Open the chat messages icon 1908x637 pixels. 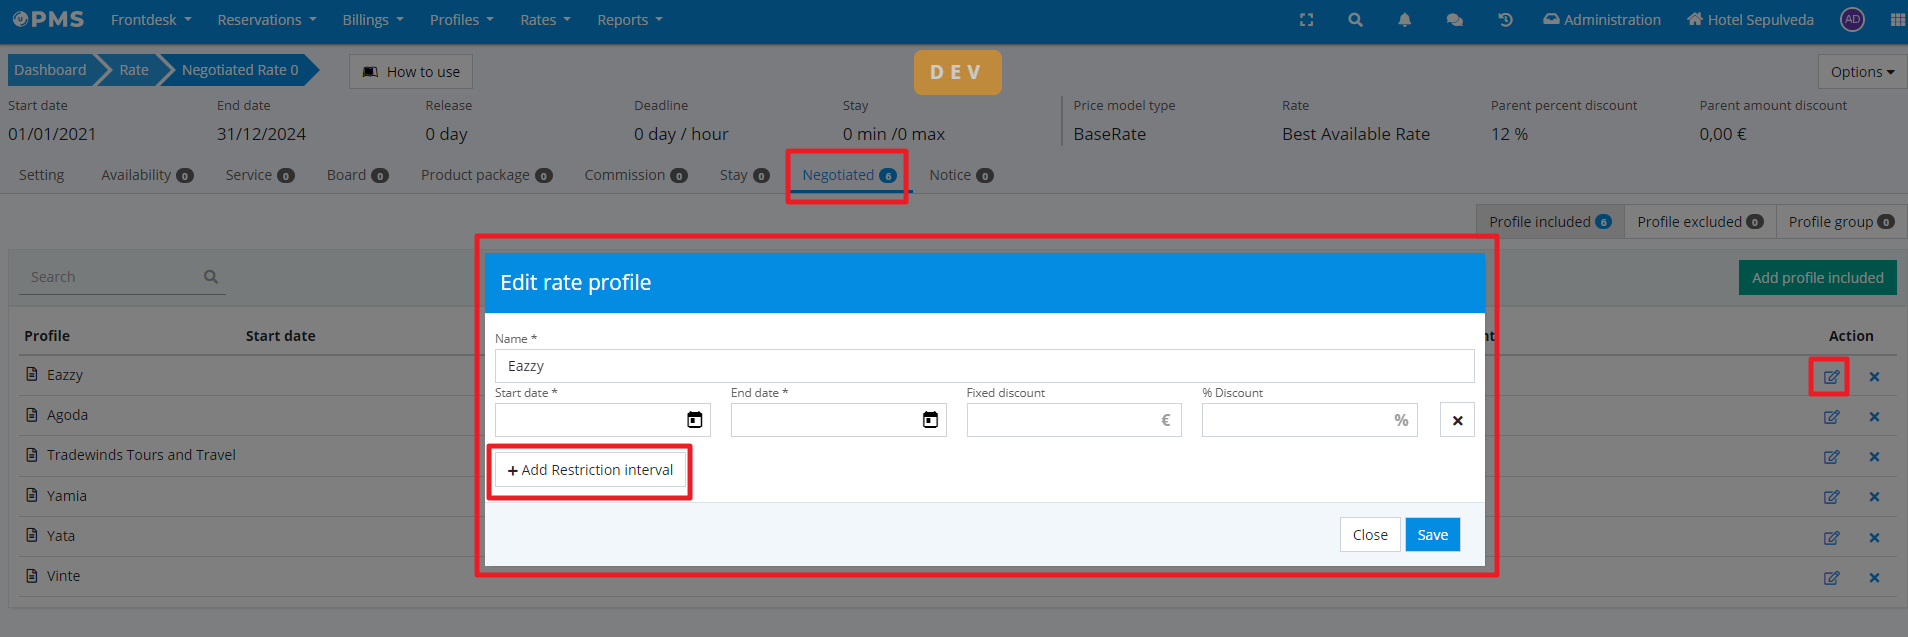click(x=1454, y=20)
